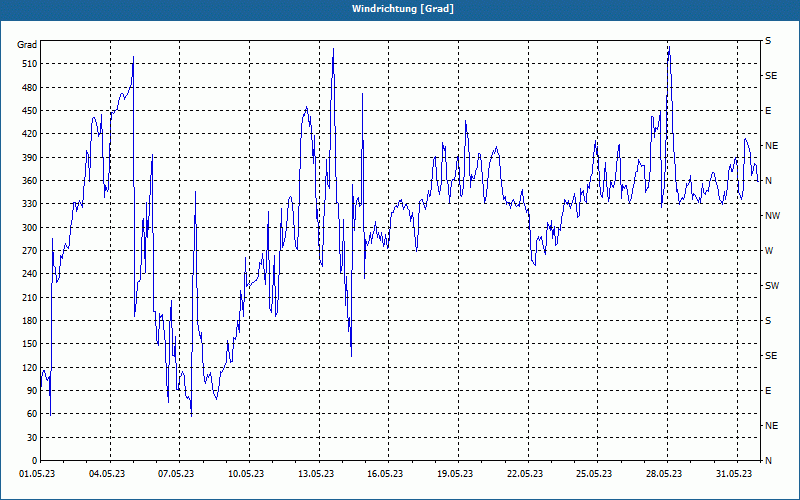Click the S compass label at 180 level
Viewport: 800px width, 500px height.
[768, 321]
